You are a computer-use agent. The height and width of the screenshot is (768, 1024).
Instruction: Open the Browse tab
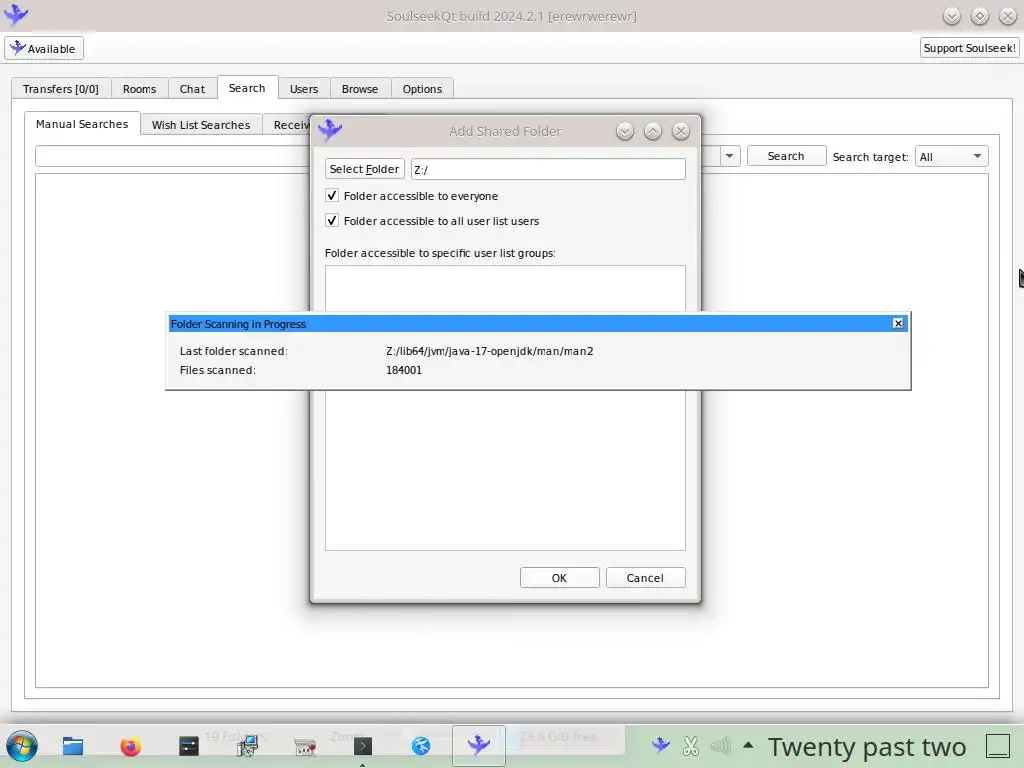click(x=360, y=89)
